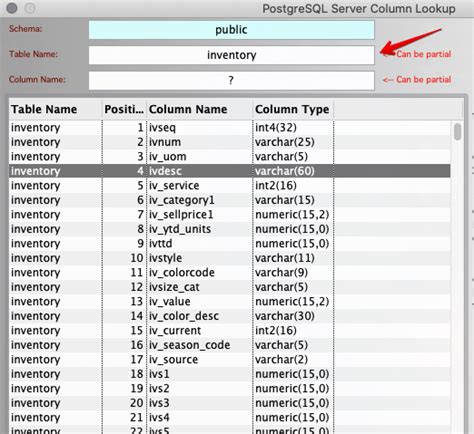Select the ivs3 row
This screenshot has width=474, height=434.
(x=229, y=403)
